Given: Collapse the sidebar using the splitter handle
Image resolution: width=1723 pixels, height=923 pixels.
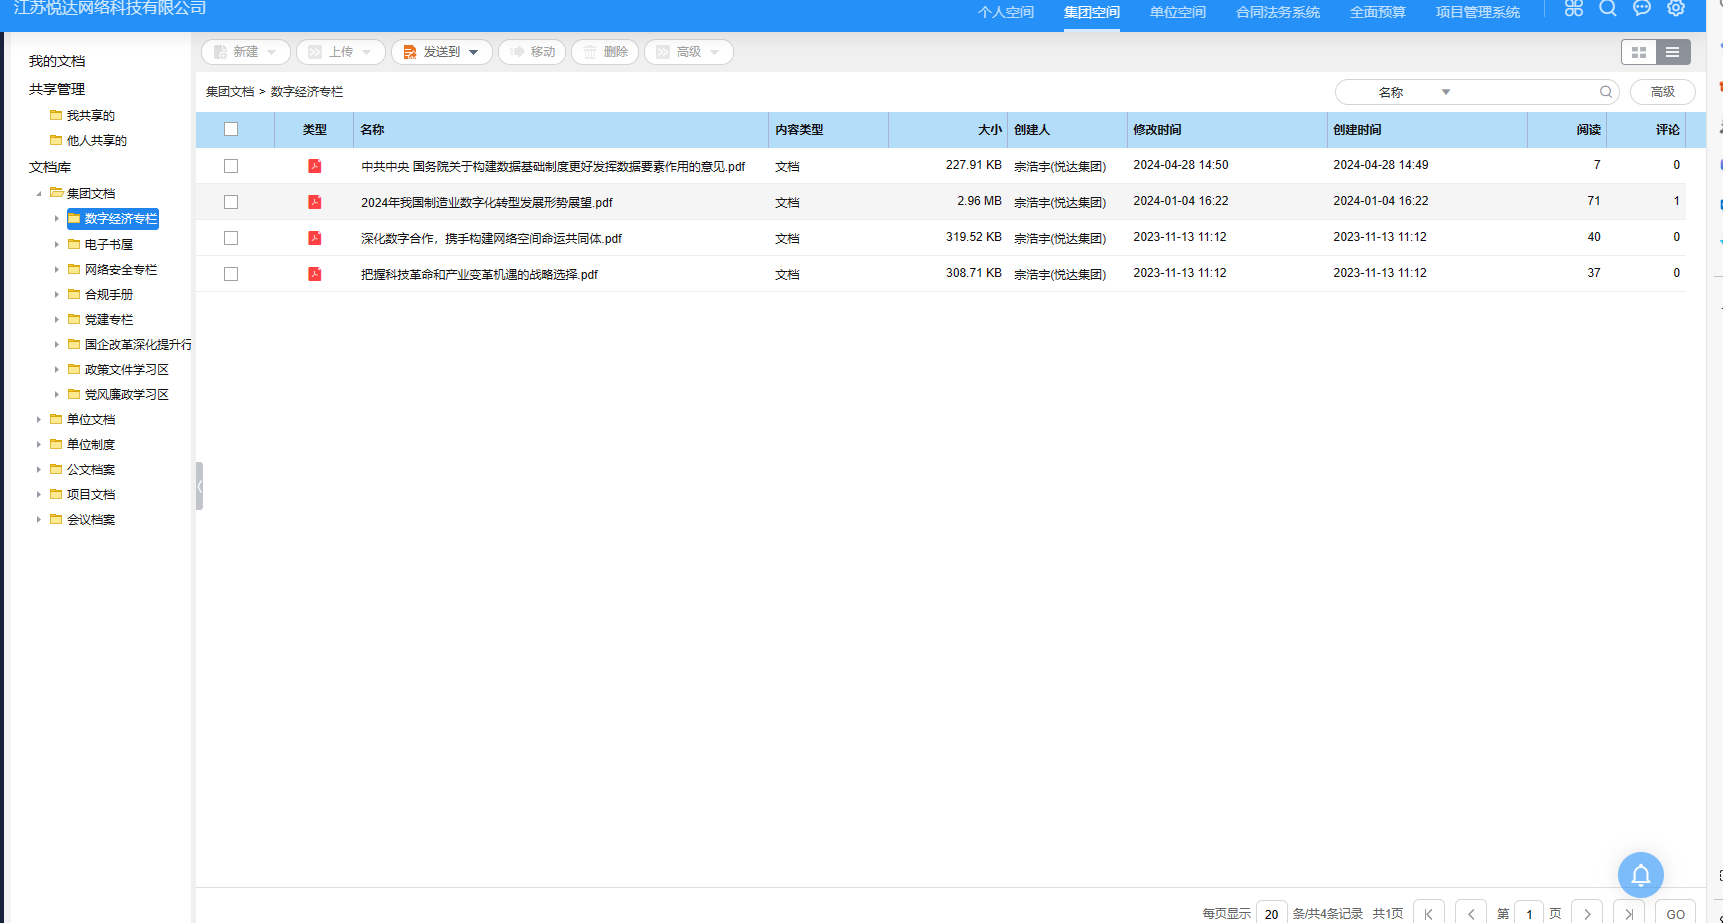Looking at the screenshot, I should pyautogui.click(x=199, y=486).
